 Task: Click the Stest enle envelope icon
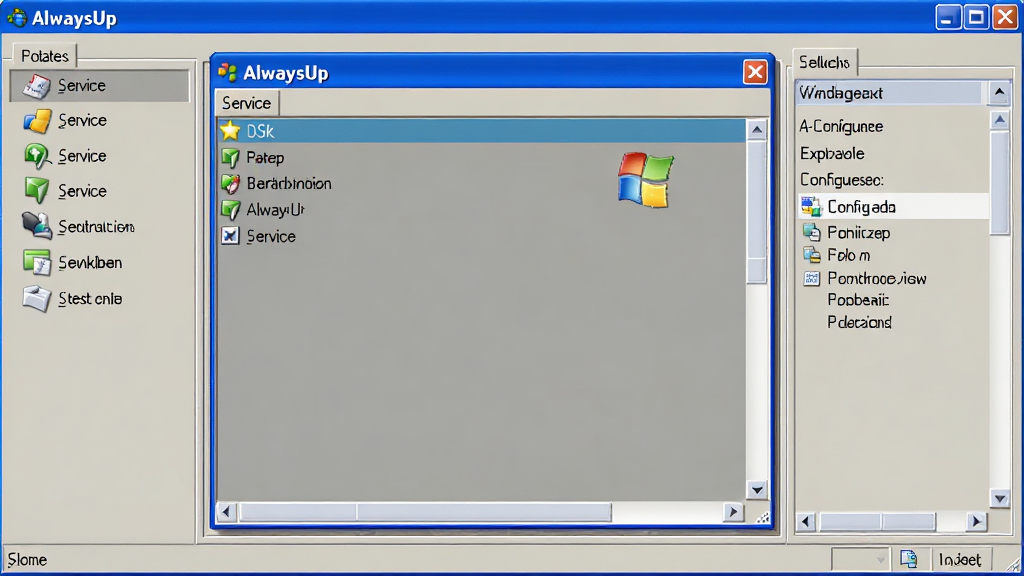[x=37, y=298]
